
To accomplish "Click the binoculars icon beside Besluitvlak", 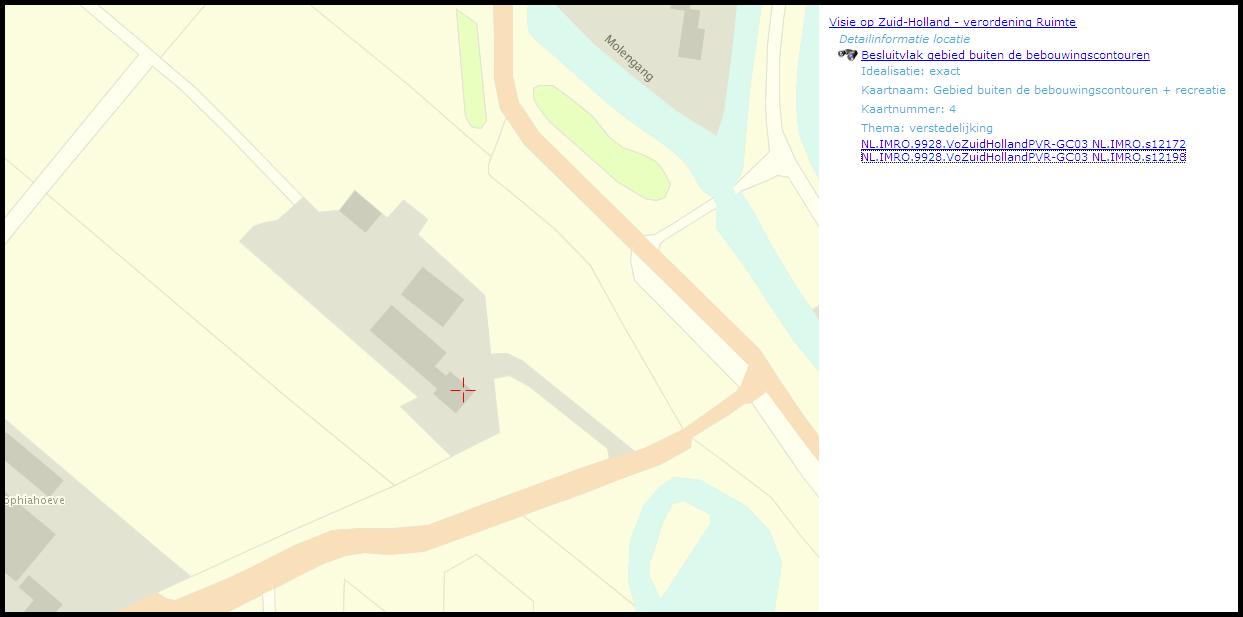I will [x=847, y=54].
